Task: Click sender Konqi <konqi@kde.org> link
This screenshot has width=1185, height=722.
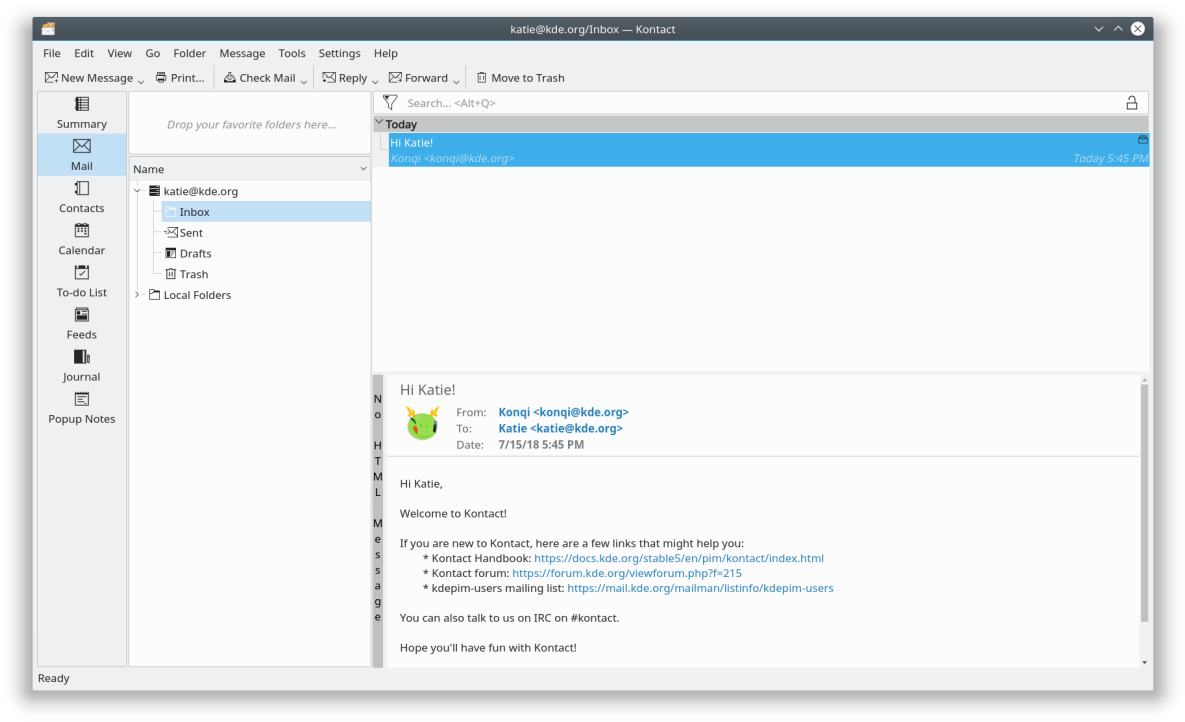Action: [x=563, y=412]
